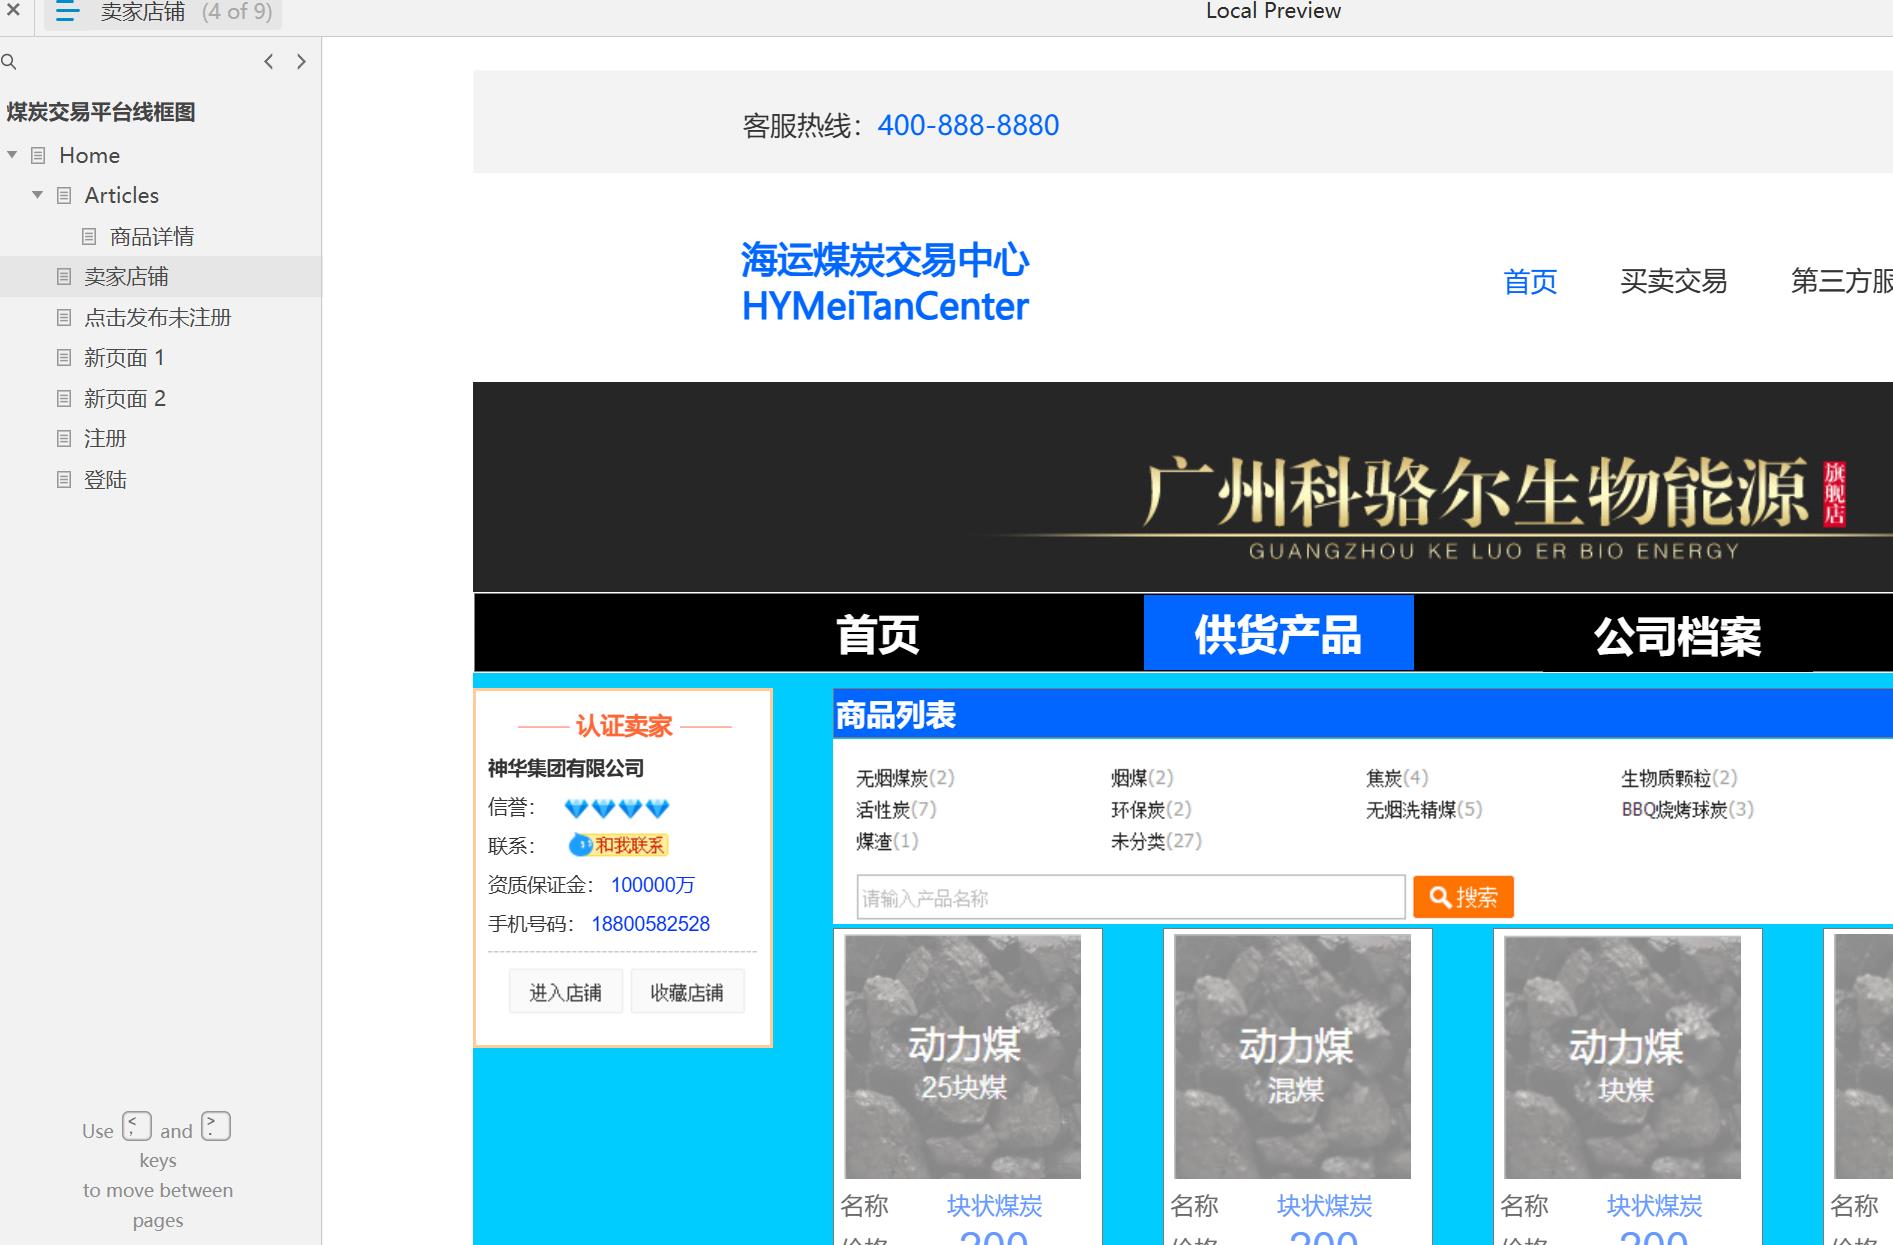Switch to the 供货产品 tab
Image resolution: width=1893 pixels, height=1245 pixels.
tap(1278, 633)
